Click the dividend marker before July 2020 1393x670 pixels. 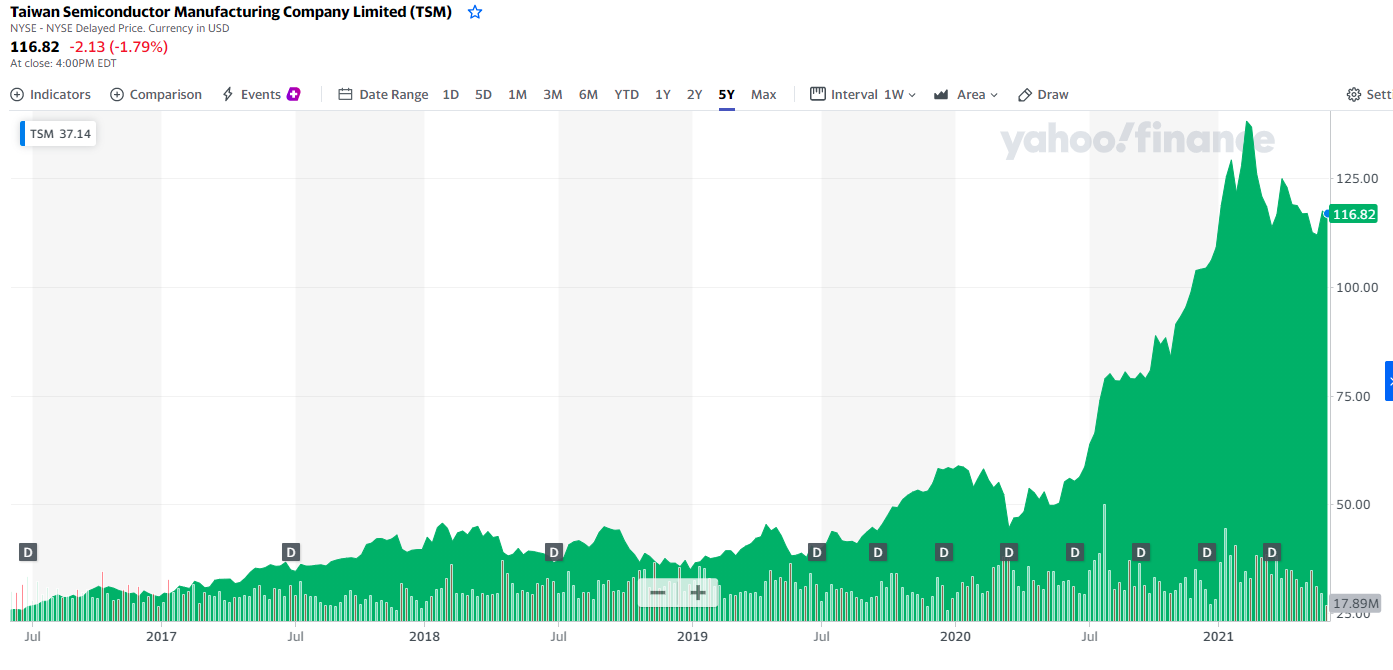[x=1075, y=552]
